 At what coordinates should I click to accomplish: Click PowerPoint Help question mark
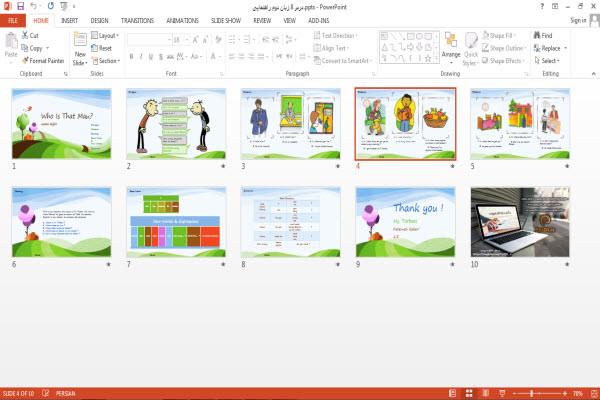(542, 6)
